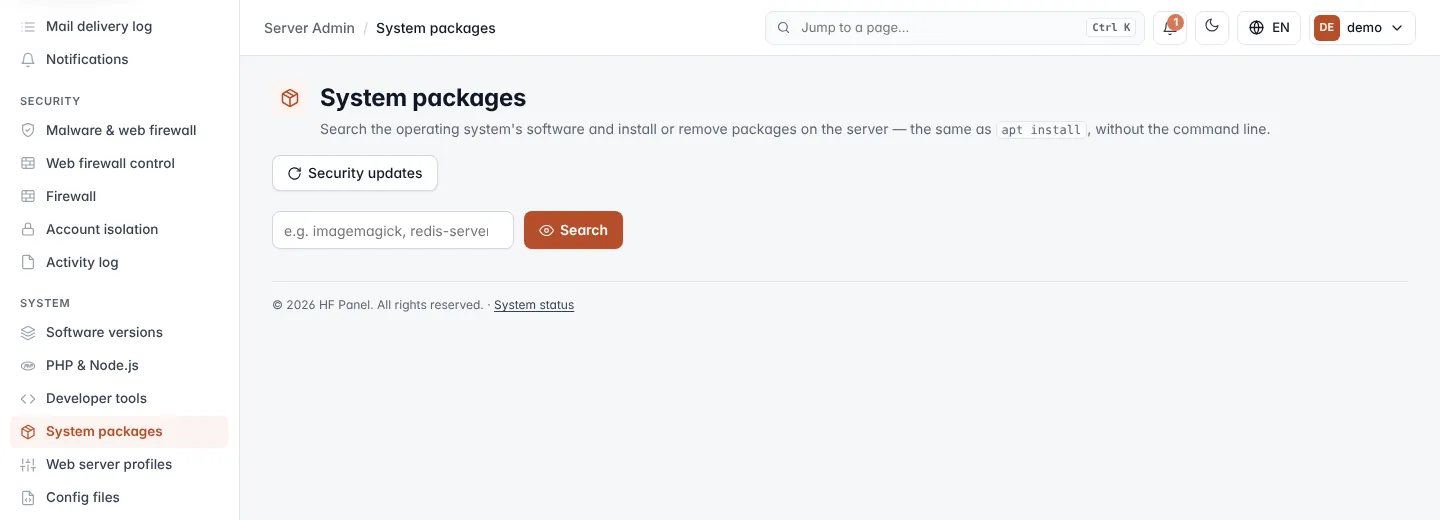Toggle dark mode with moon icon
1440x520 pixels.
pyautogui.click(x=1212, y=27)
